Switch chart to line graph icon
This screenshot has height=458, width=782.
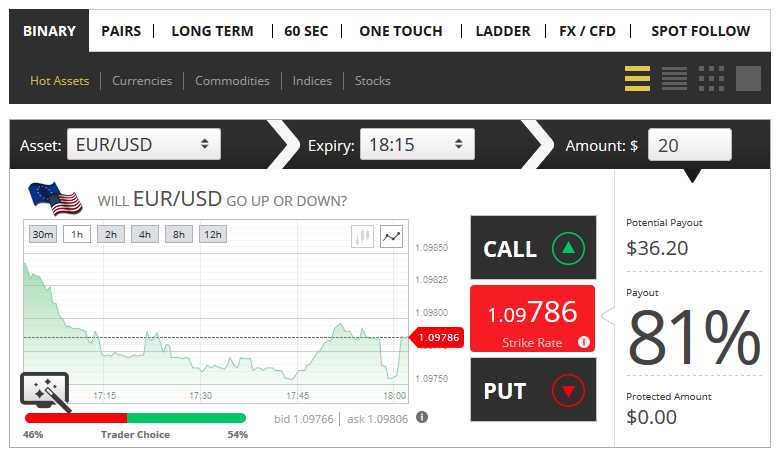pos(391,236)
